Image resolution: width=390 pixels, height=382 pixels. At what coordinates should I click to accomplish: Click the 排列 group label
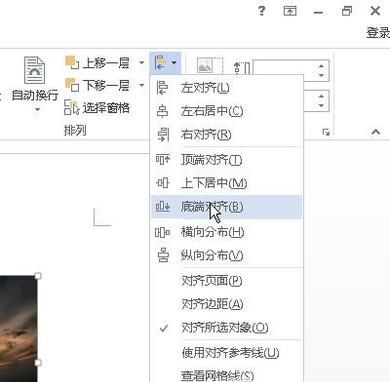tap(75, 130)
